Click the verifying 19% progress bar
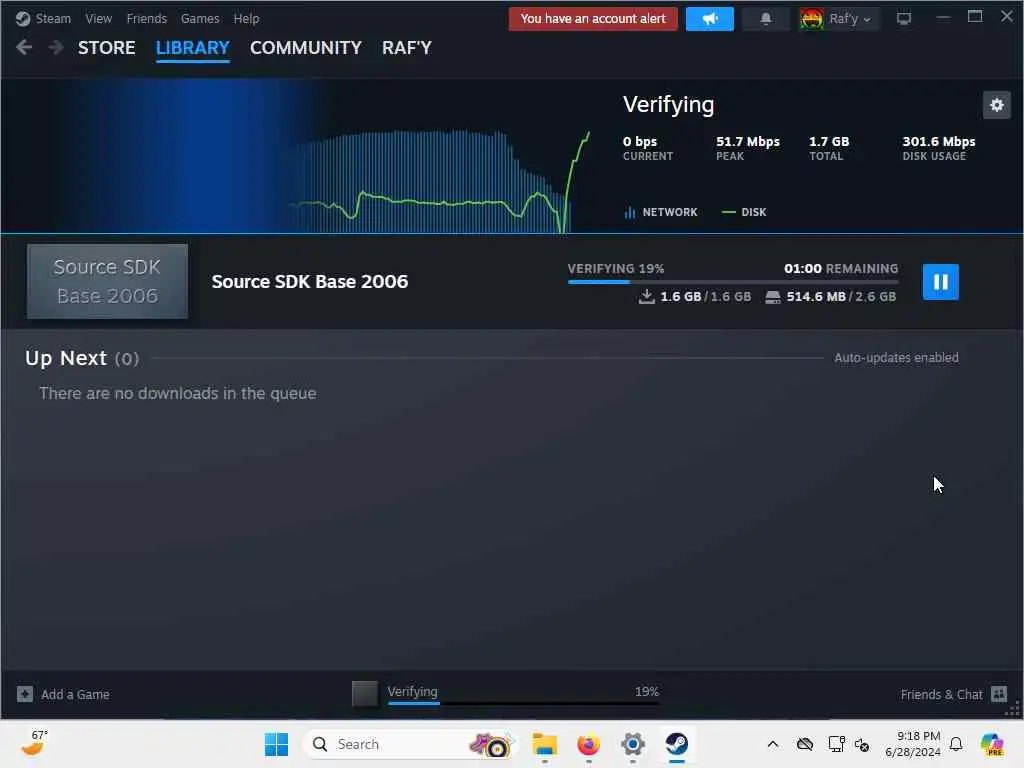 click(733, 282)
